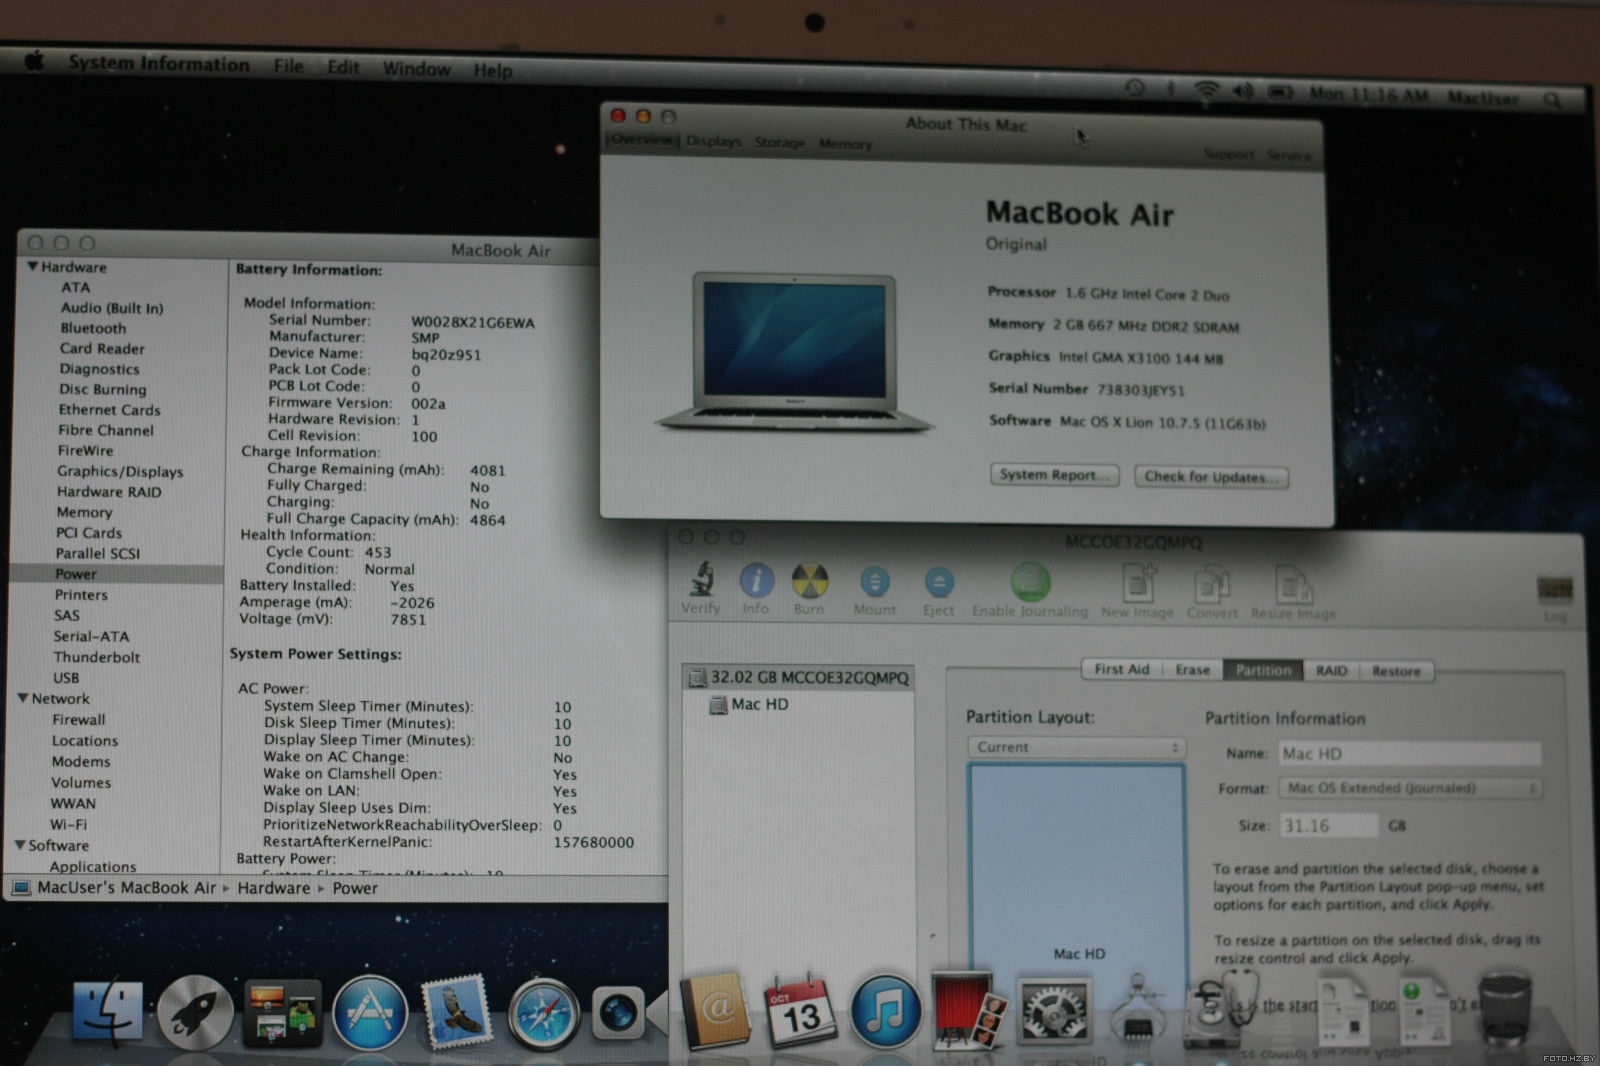Launch iTunes from the Dock
Image resolution: width=1600 pixels, height=1066 pixels.
point(885,1011)
